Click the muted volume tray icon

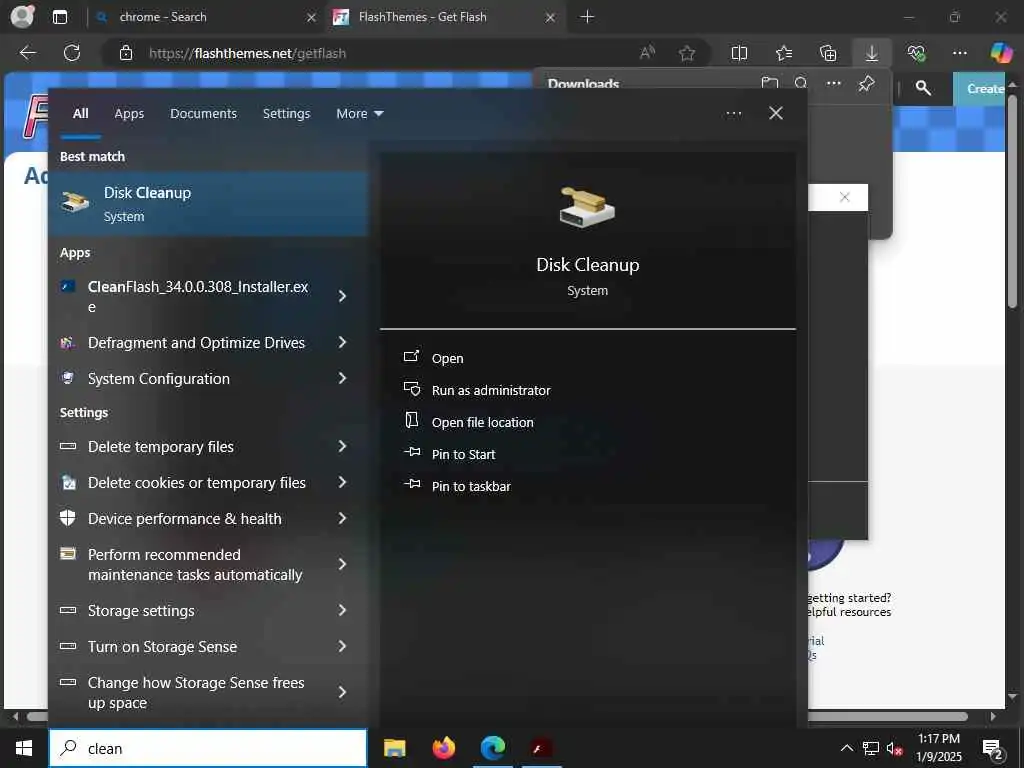click(894, 748)
